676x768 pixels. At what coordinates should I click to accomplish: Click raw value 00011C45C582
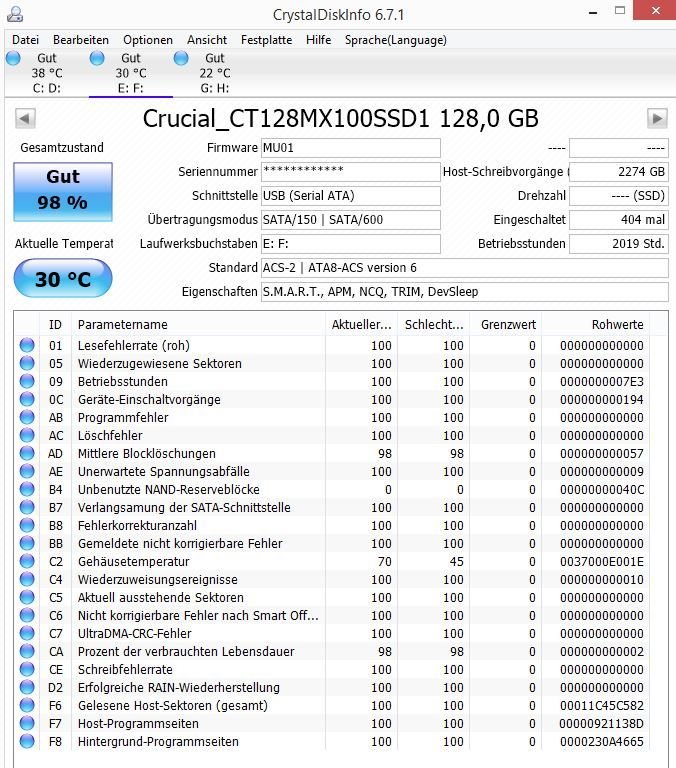602,705
